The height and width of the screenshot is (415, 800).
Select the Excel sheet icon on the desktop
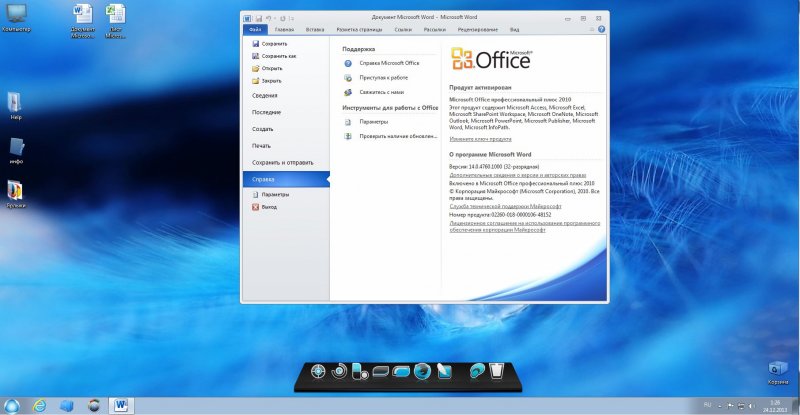115,21
